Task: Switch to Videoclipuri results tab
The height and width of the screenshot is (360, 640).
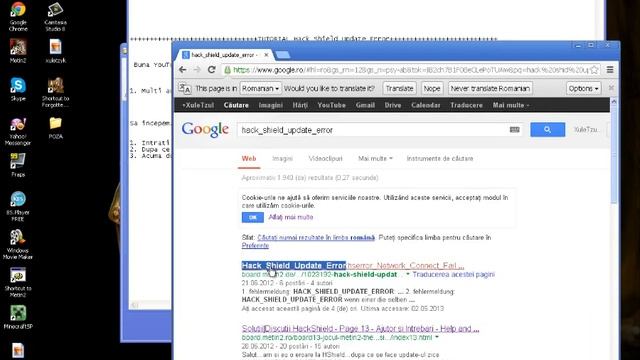Action: pos(325,158)
